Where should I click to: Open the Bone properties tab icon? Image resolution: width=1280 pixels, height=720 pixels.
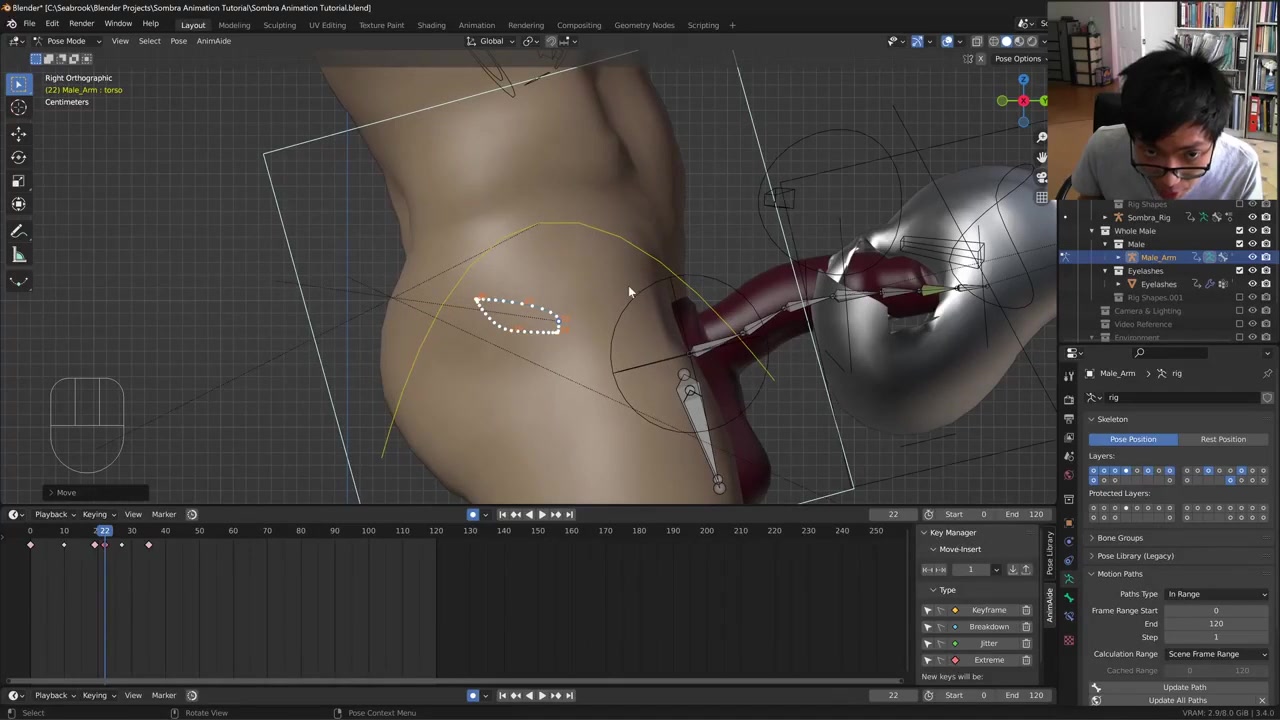1068,598
